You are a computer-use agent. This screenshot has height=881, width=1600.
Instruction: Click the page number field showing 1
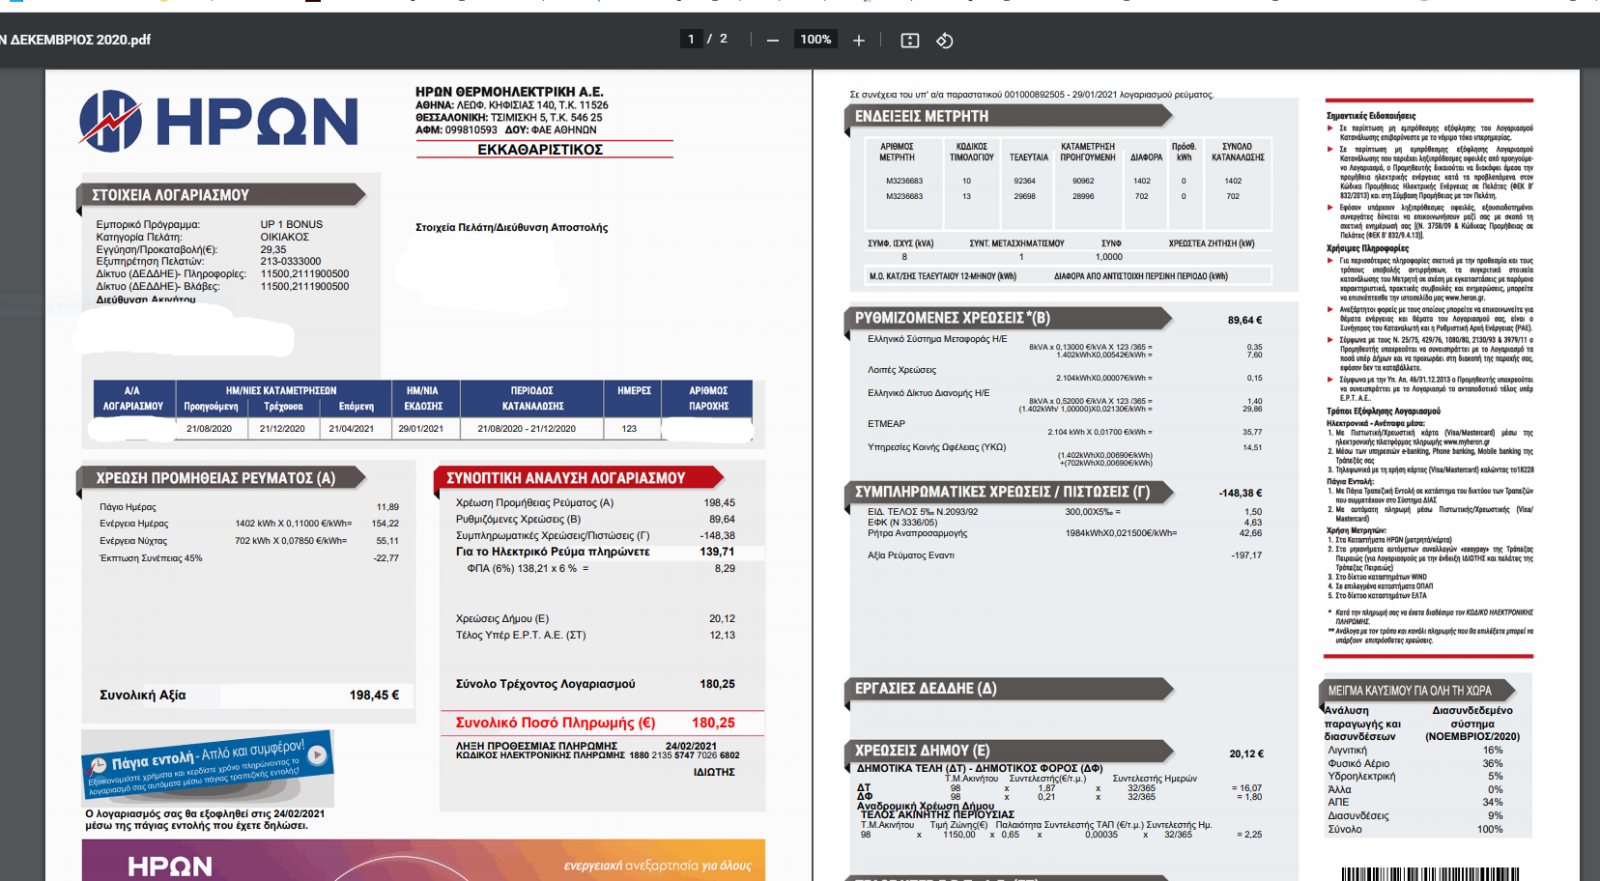click(x=690, y=39)
